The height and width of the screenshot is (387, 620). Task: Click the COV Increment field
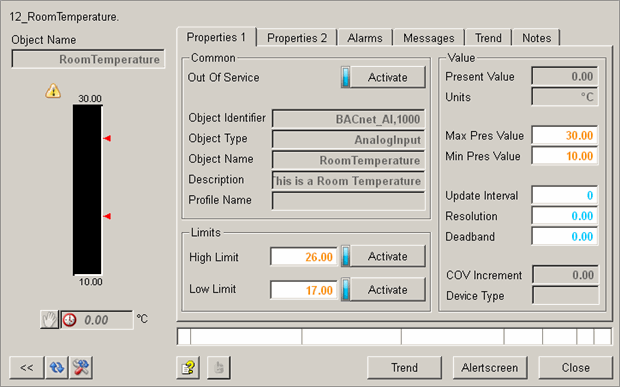pyautogui.click(x=565, y=275)
